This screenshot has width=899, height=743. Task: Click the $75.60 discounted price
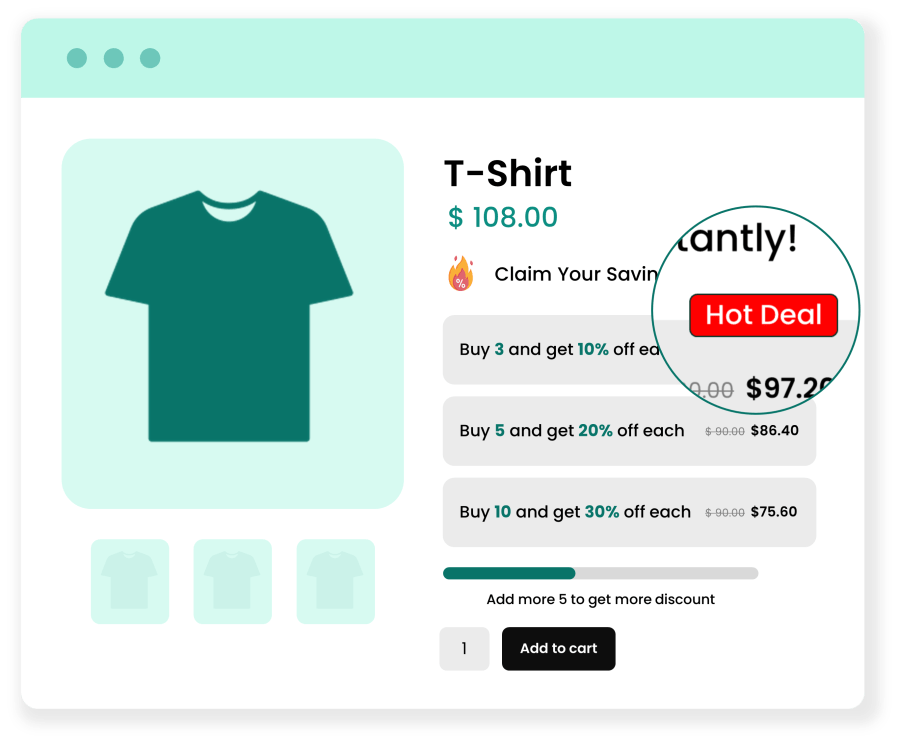point(774,512)
